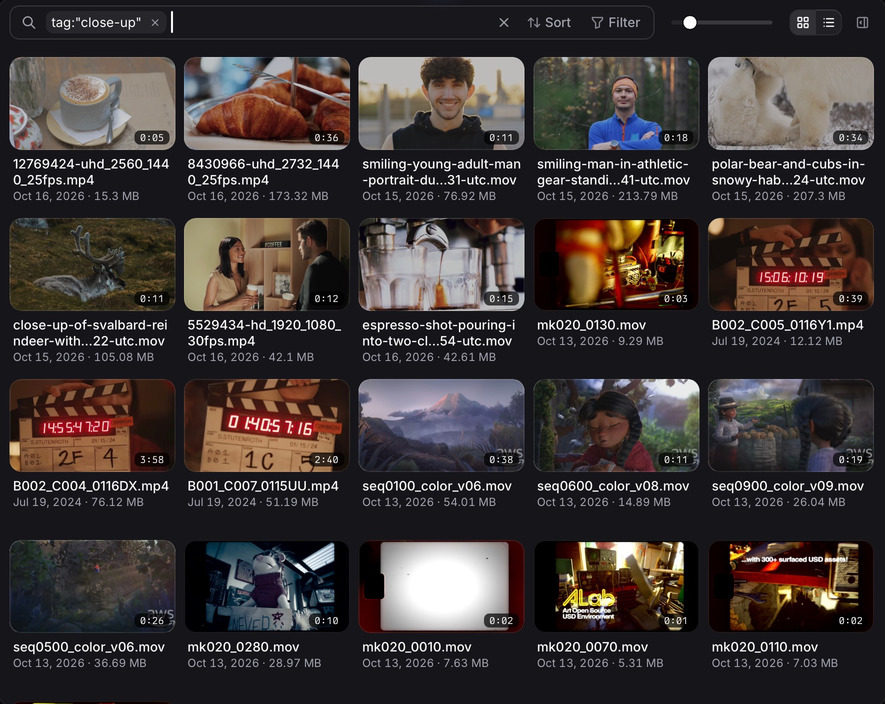Open the coffee cup thumbnail 12769424-uhd
Viewport: 885px width, 704px height.
click(x=93, y=103)
